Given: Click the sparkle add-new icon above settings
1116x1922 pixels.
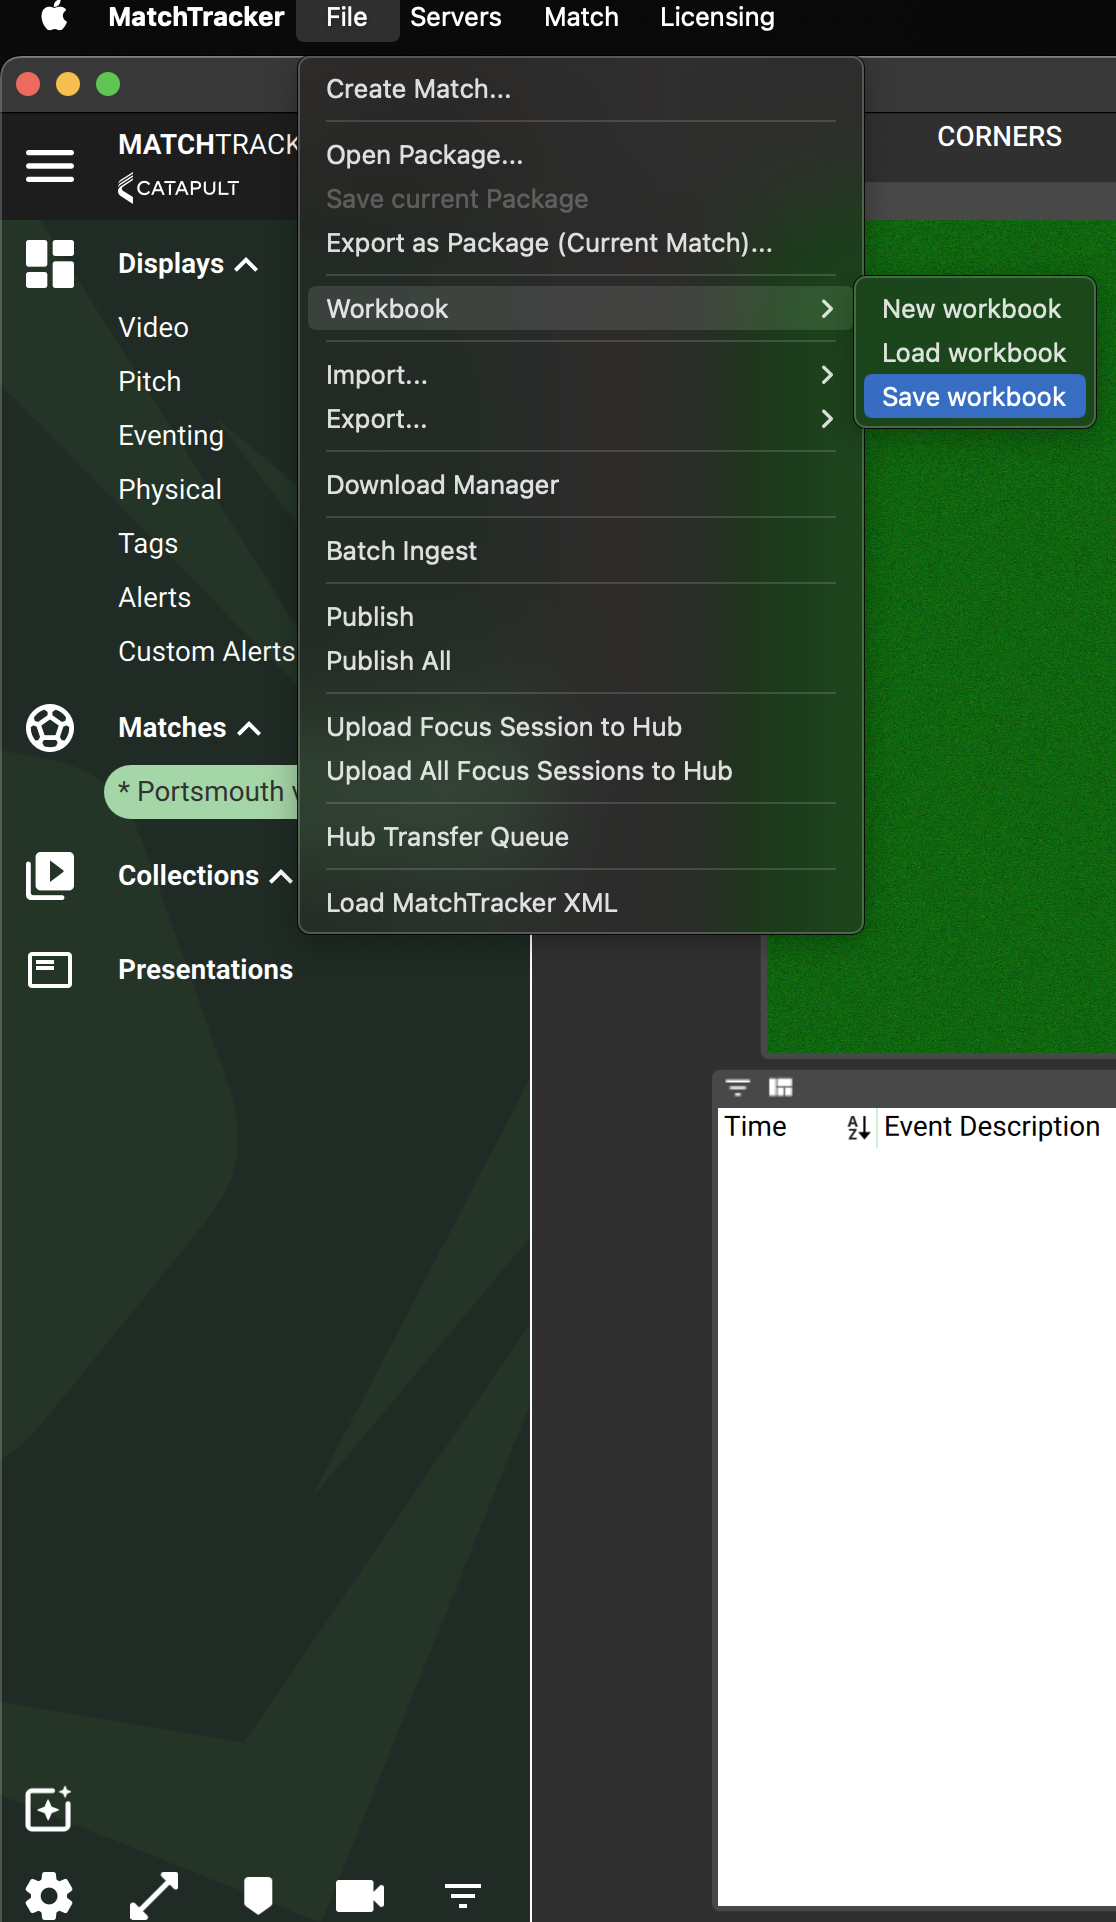Looking at the screenshot, I should click(x=48, y=1808).
